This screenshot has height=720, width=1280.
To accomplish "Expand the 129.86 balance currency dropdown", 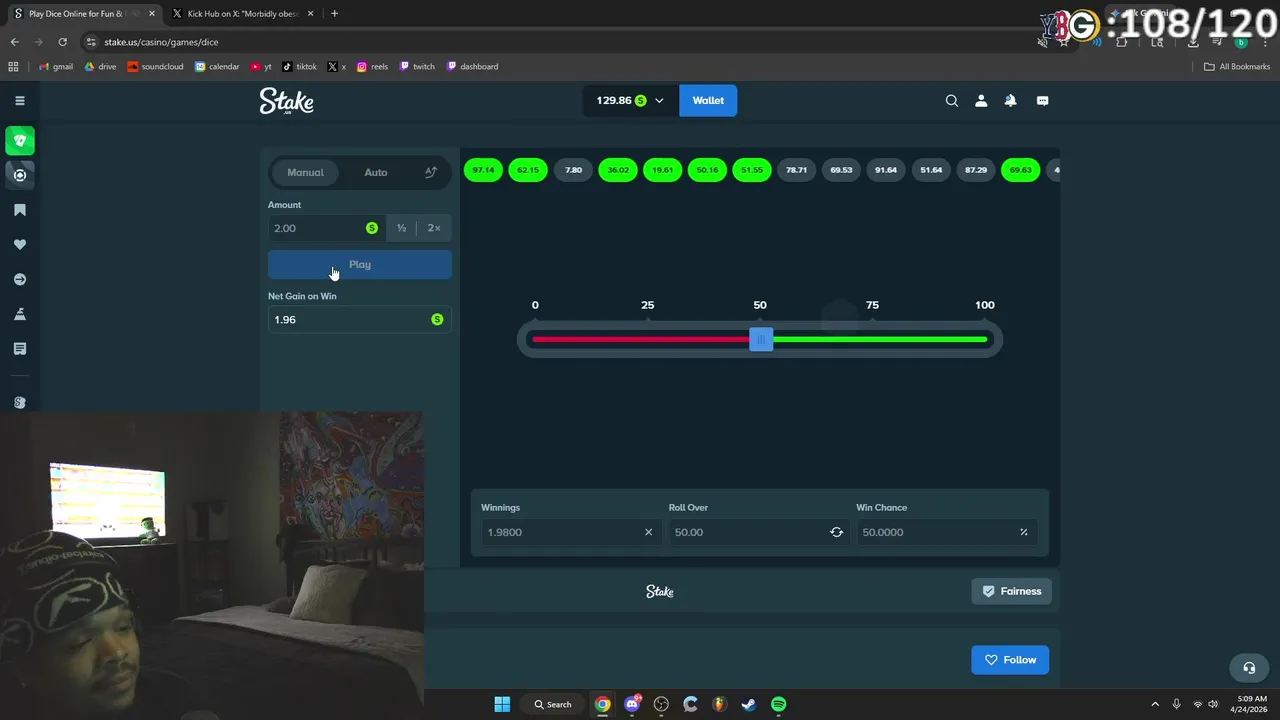I will [x=630, y=100].
